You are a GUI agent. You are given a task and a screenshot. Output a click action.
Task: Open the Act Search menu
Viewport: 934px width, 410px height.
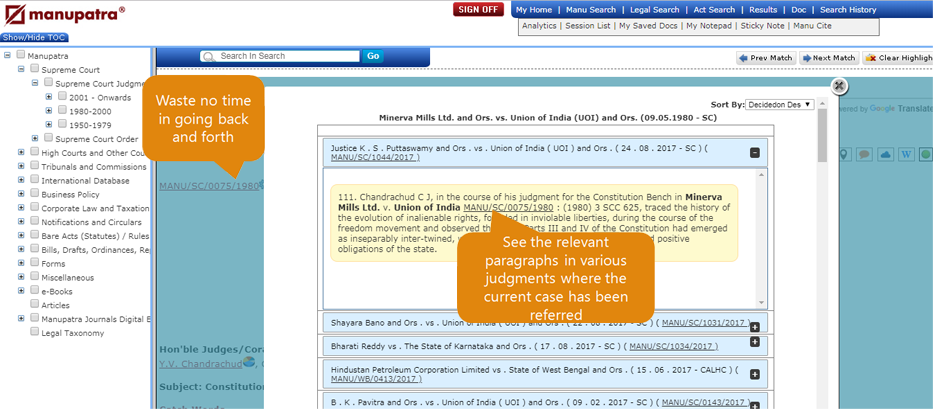click(x=714, y=10)
